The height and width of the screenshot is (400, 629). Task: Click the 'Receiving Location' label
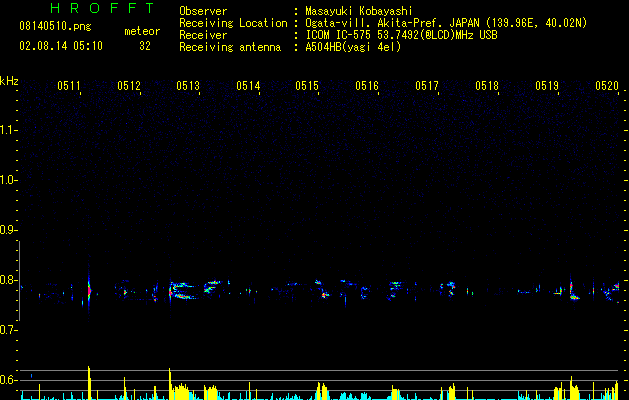click(x=233, y=23)
